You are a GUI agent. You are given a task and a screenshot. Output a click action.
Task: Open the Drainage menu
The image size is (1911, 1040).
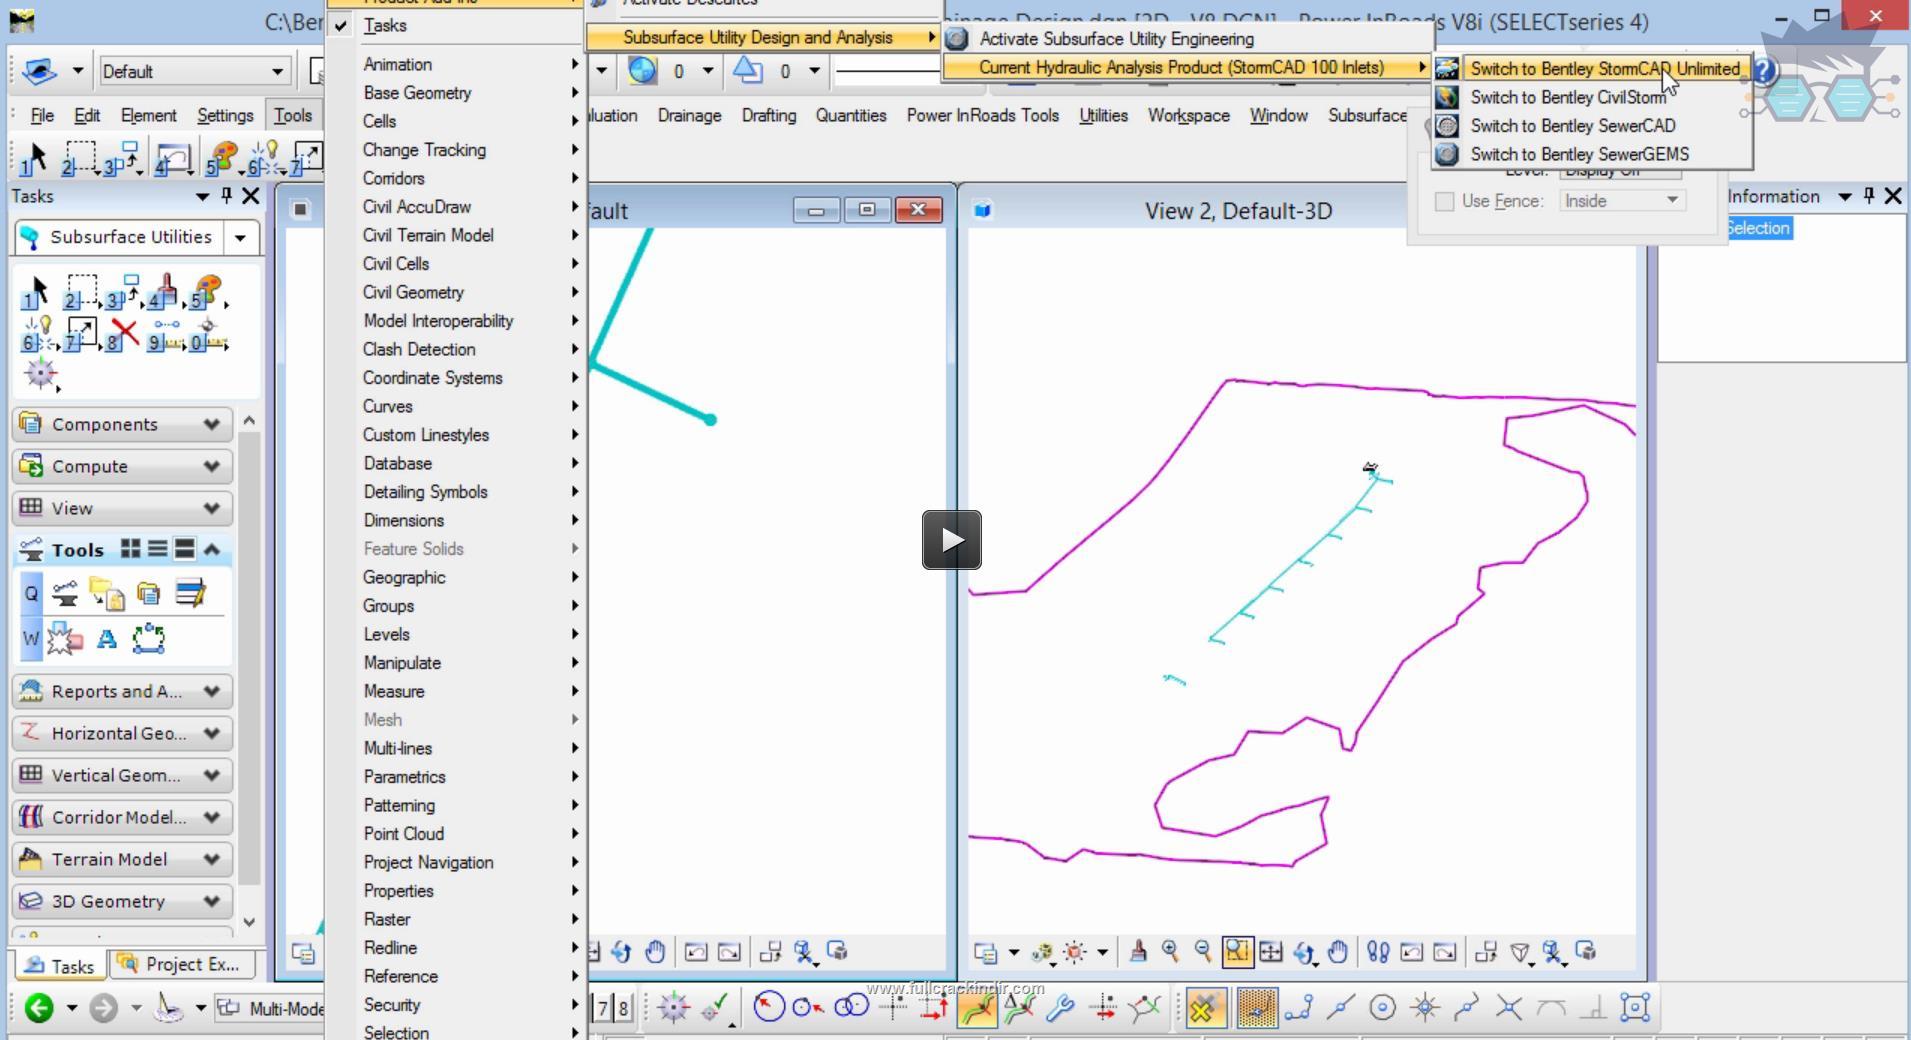pyautogui.click(x=689, y=115)
